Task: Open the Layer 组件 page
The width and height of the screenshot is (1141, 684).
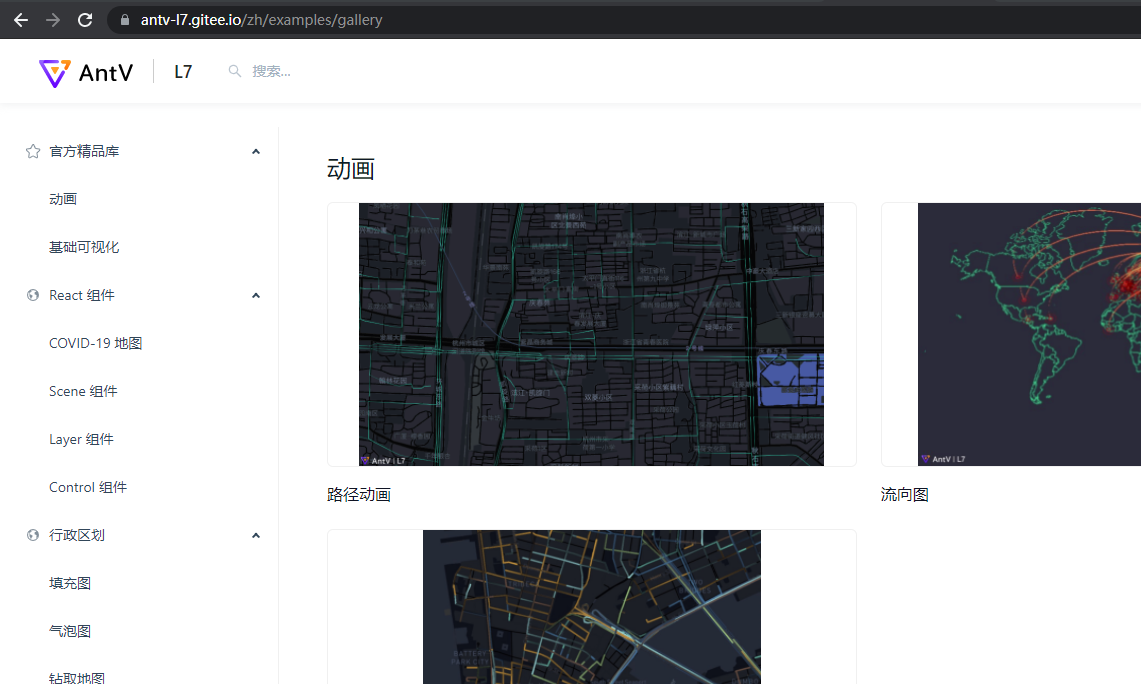Action: tap(81, 439)
